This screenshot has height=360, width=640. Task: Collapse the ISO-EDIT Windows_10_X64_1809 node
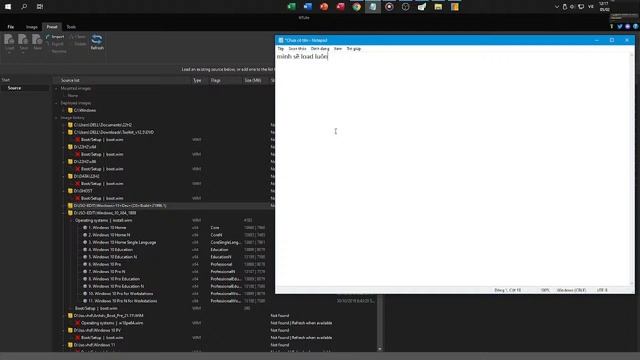click(x=63, y=213)
